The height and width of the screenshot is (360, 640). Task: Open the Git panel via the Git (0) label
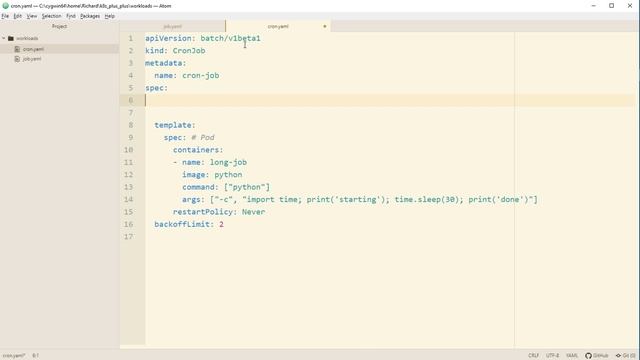click(629, 356)
